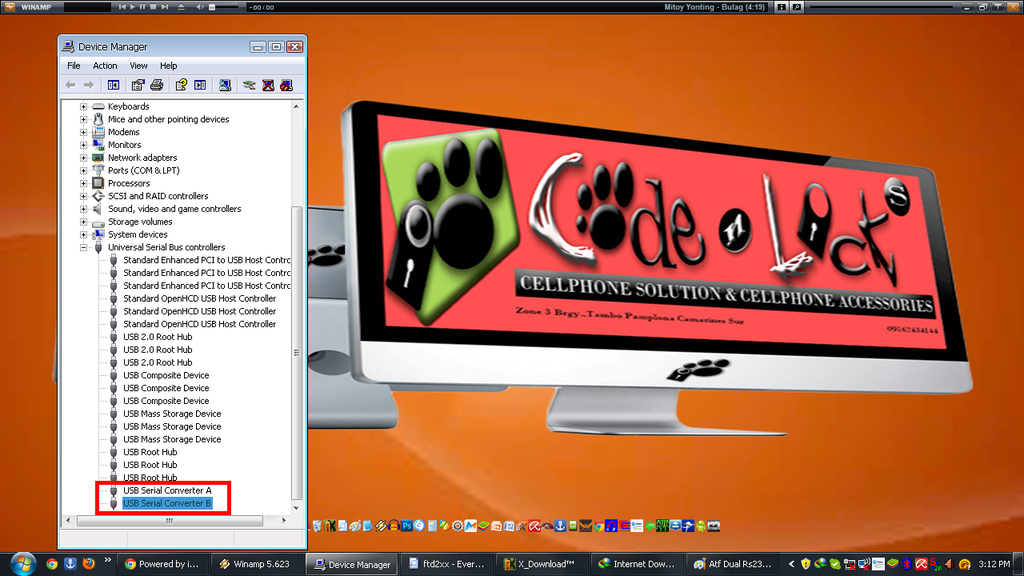Toggle the action pane toolbar icon

click(200, 85)
